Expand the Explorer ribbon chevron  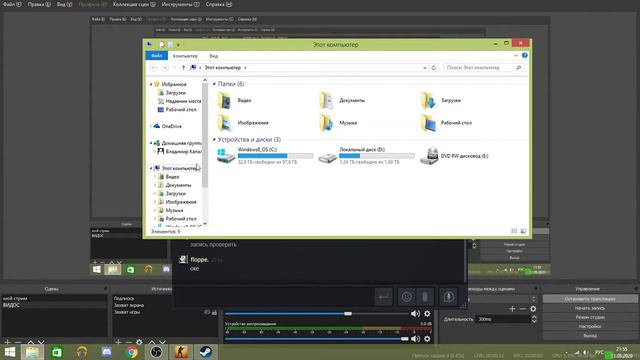coord(516,55)
